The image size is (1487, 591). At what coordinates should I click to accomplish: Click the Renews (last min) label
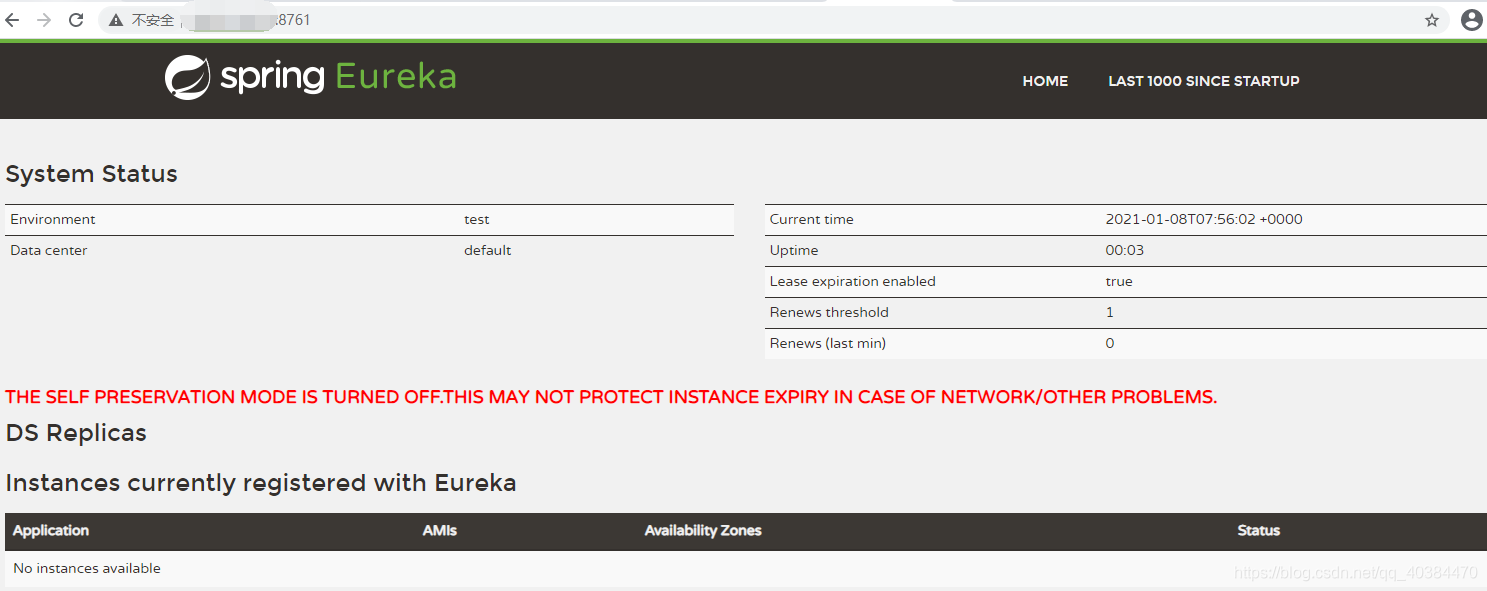tap(828, 343)
